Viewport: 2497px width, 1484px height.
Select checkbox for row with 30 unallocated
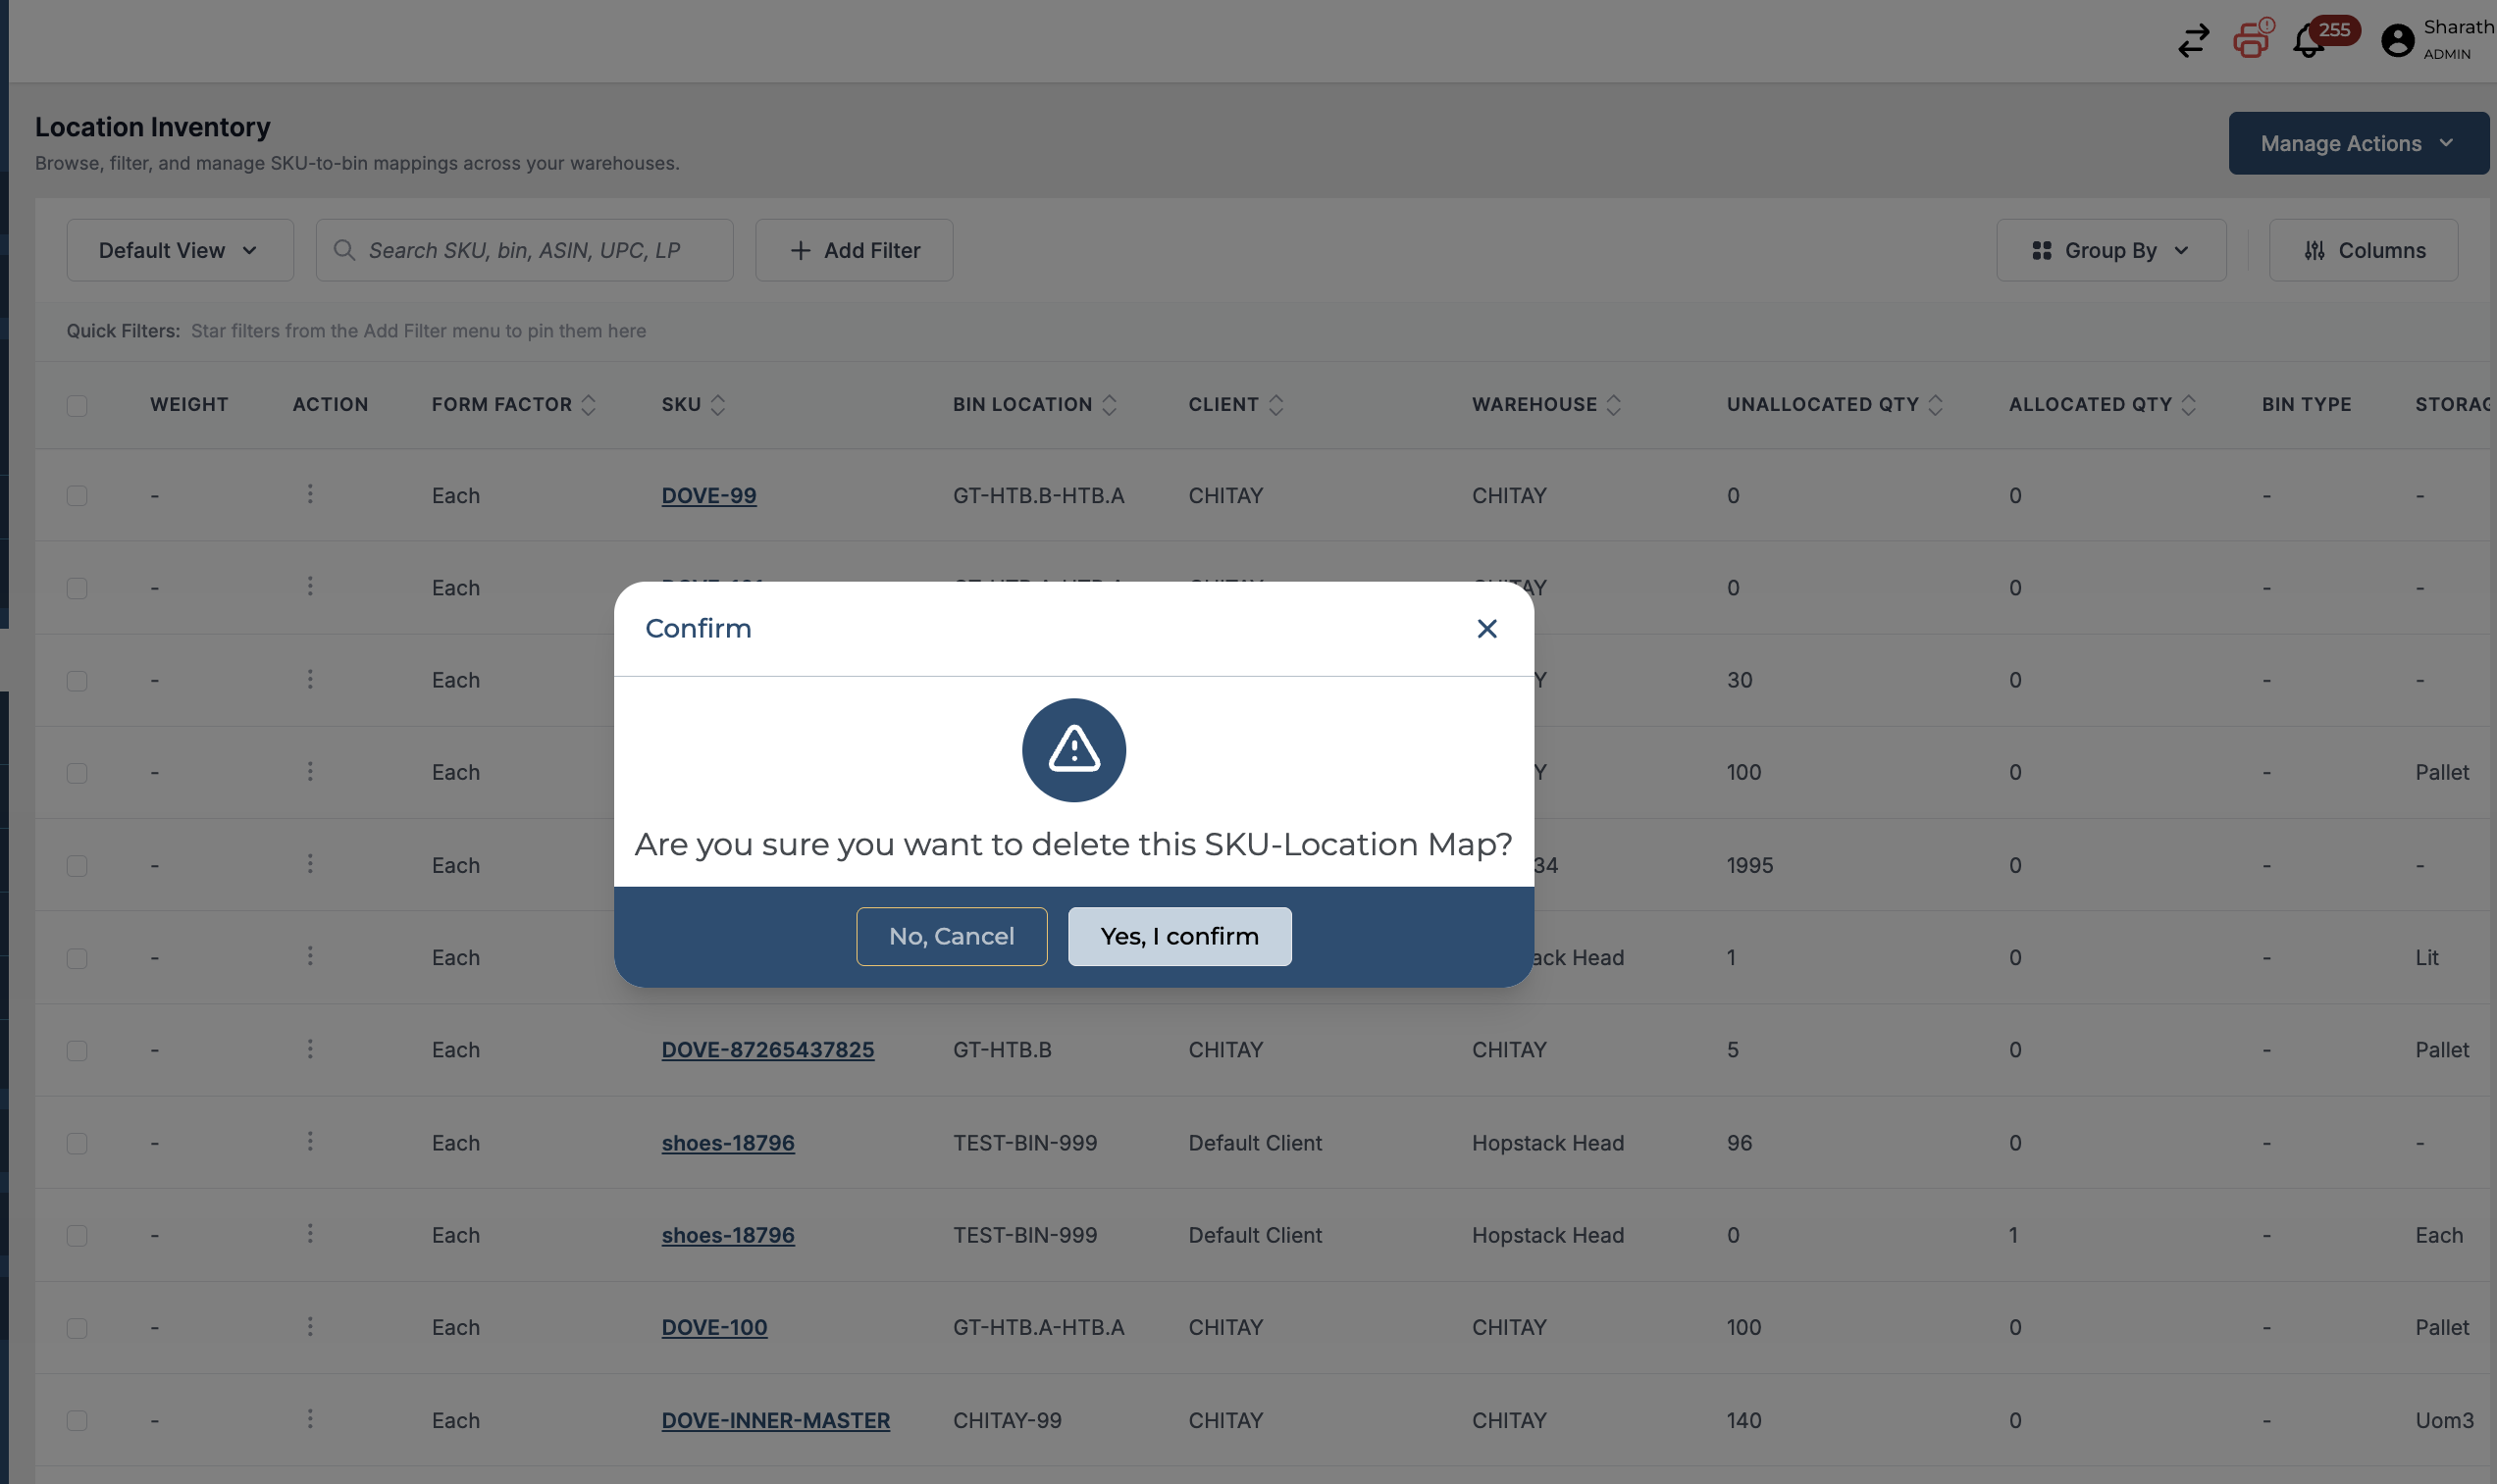(x=77, y=681)
